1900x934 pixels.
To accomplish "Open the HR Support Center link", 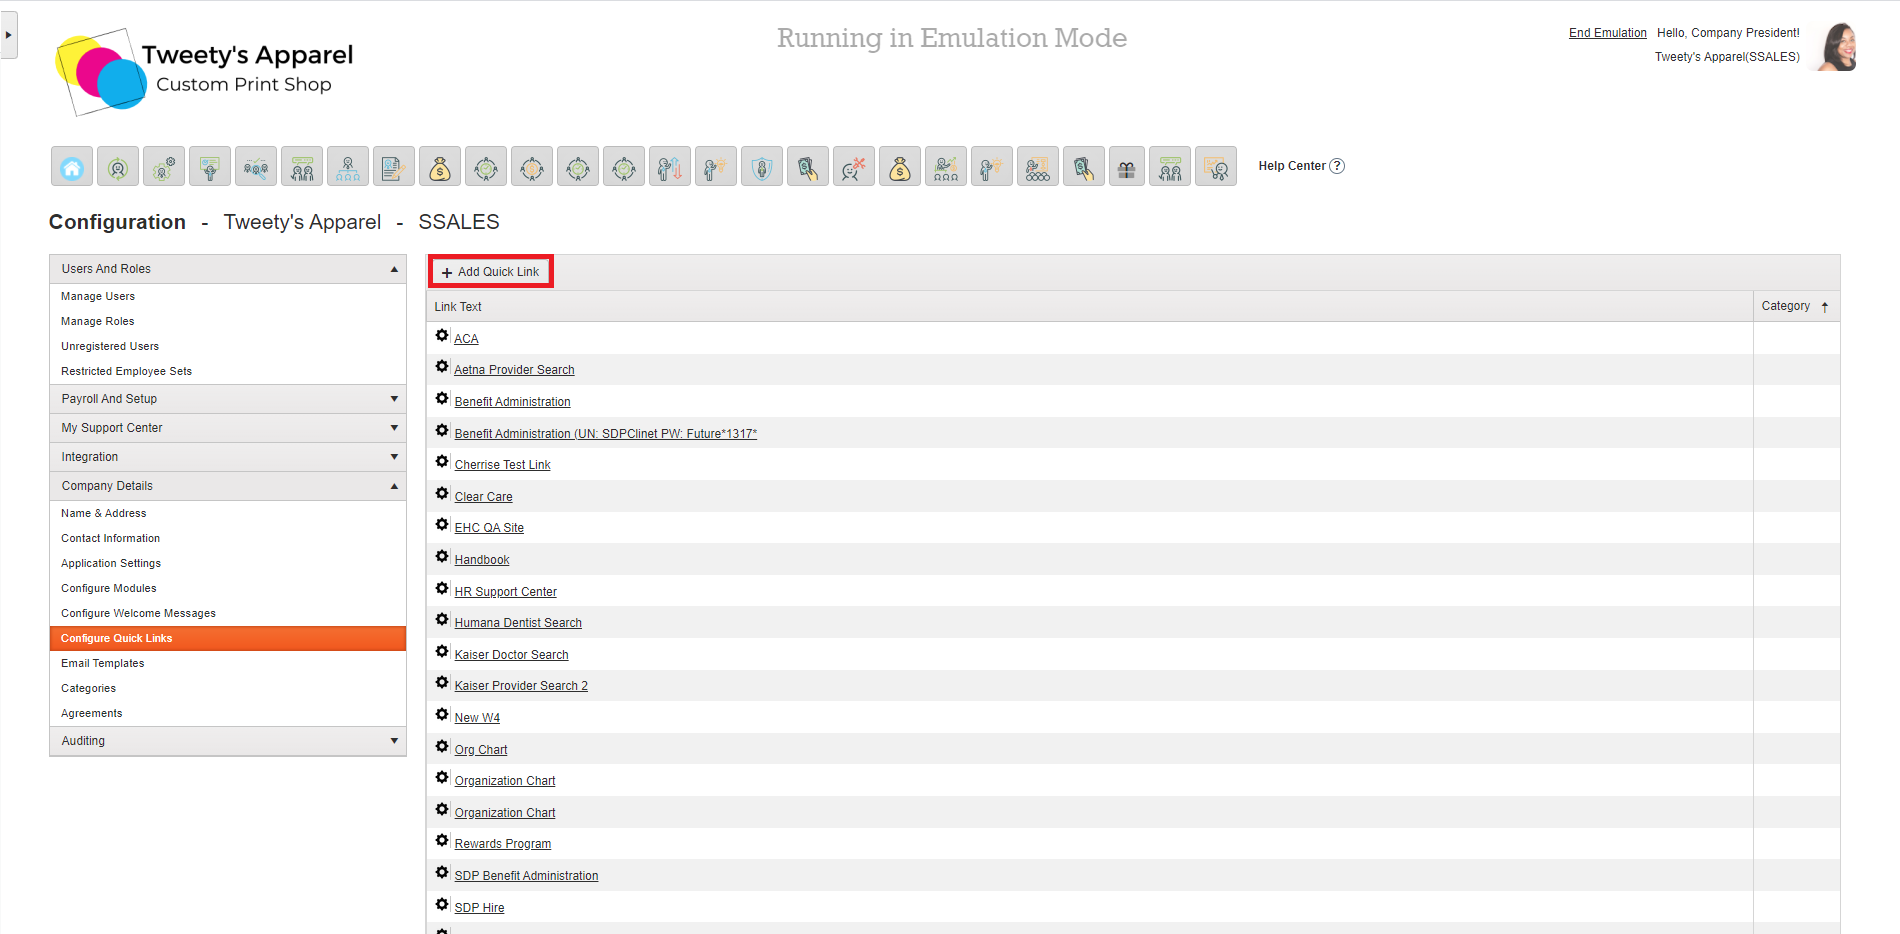I will 505,592.
